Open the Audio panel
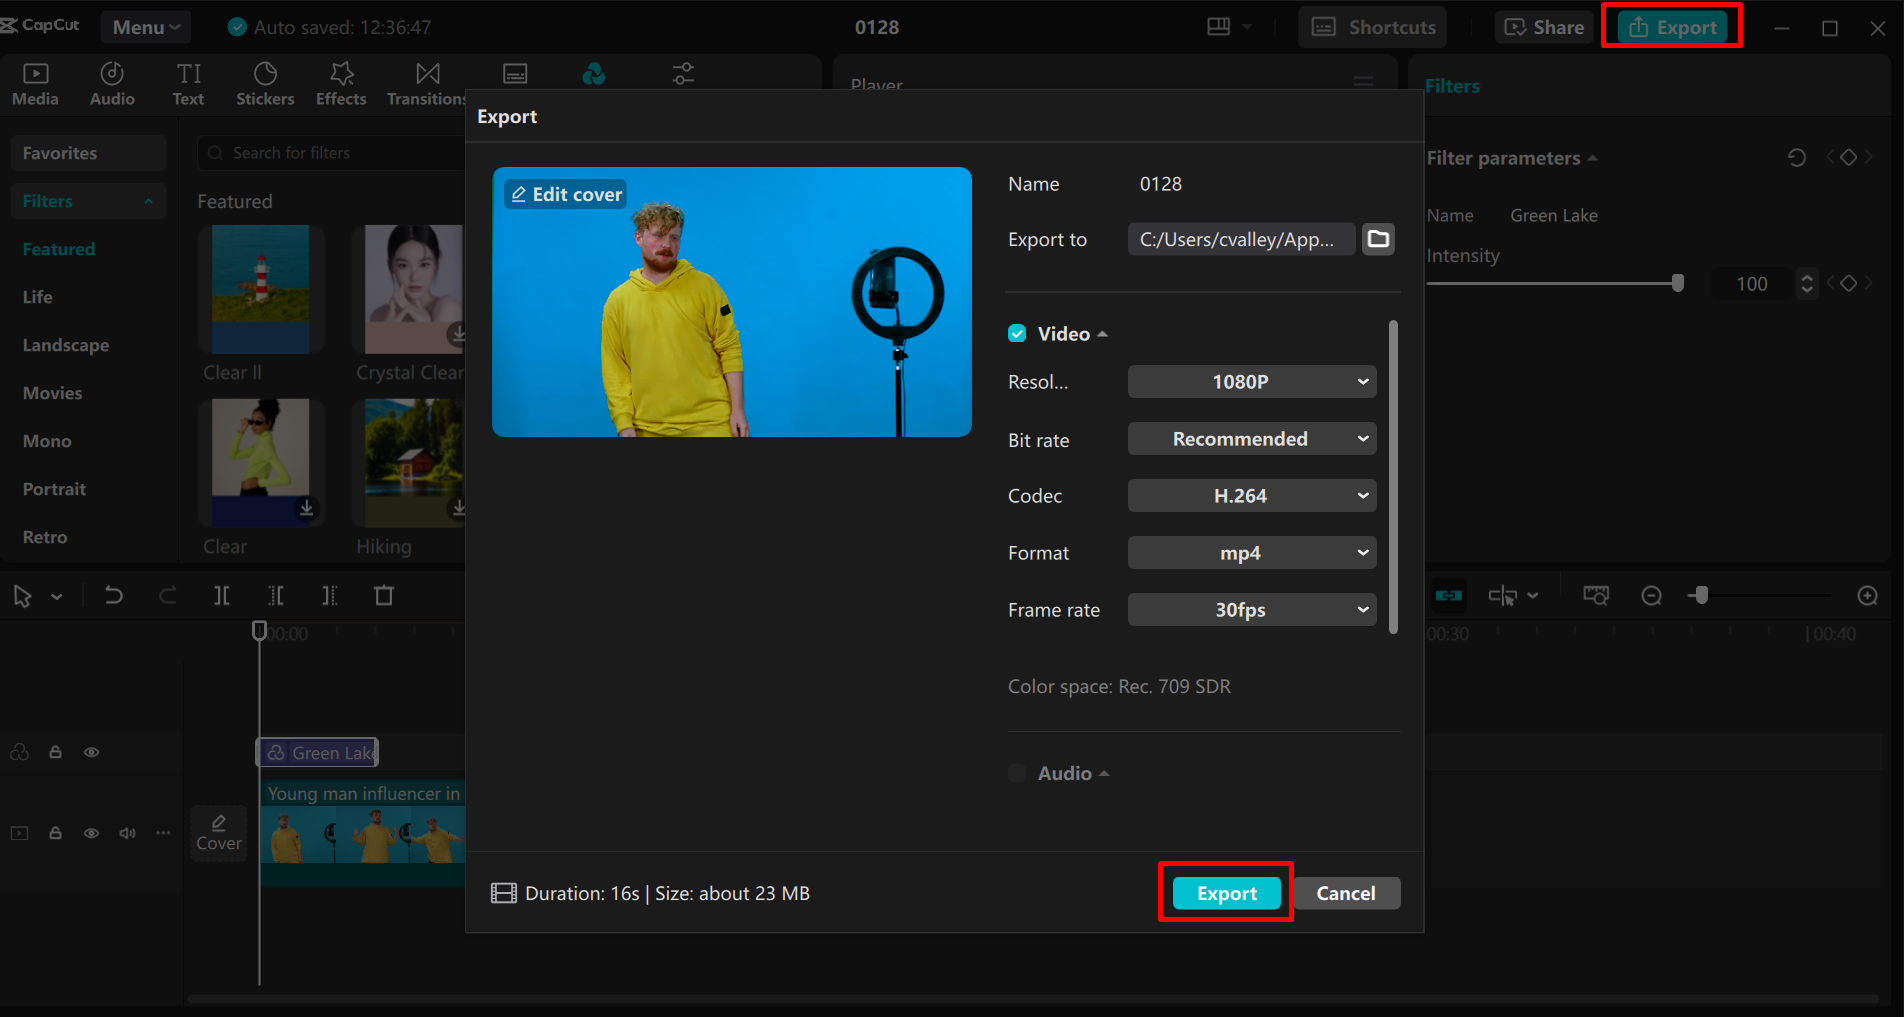The width and height of the screenshot is (1904, 1017). click(x=112, y=84)
